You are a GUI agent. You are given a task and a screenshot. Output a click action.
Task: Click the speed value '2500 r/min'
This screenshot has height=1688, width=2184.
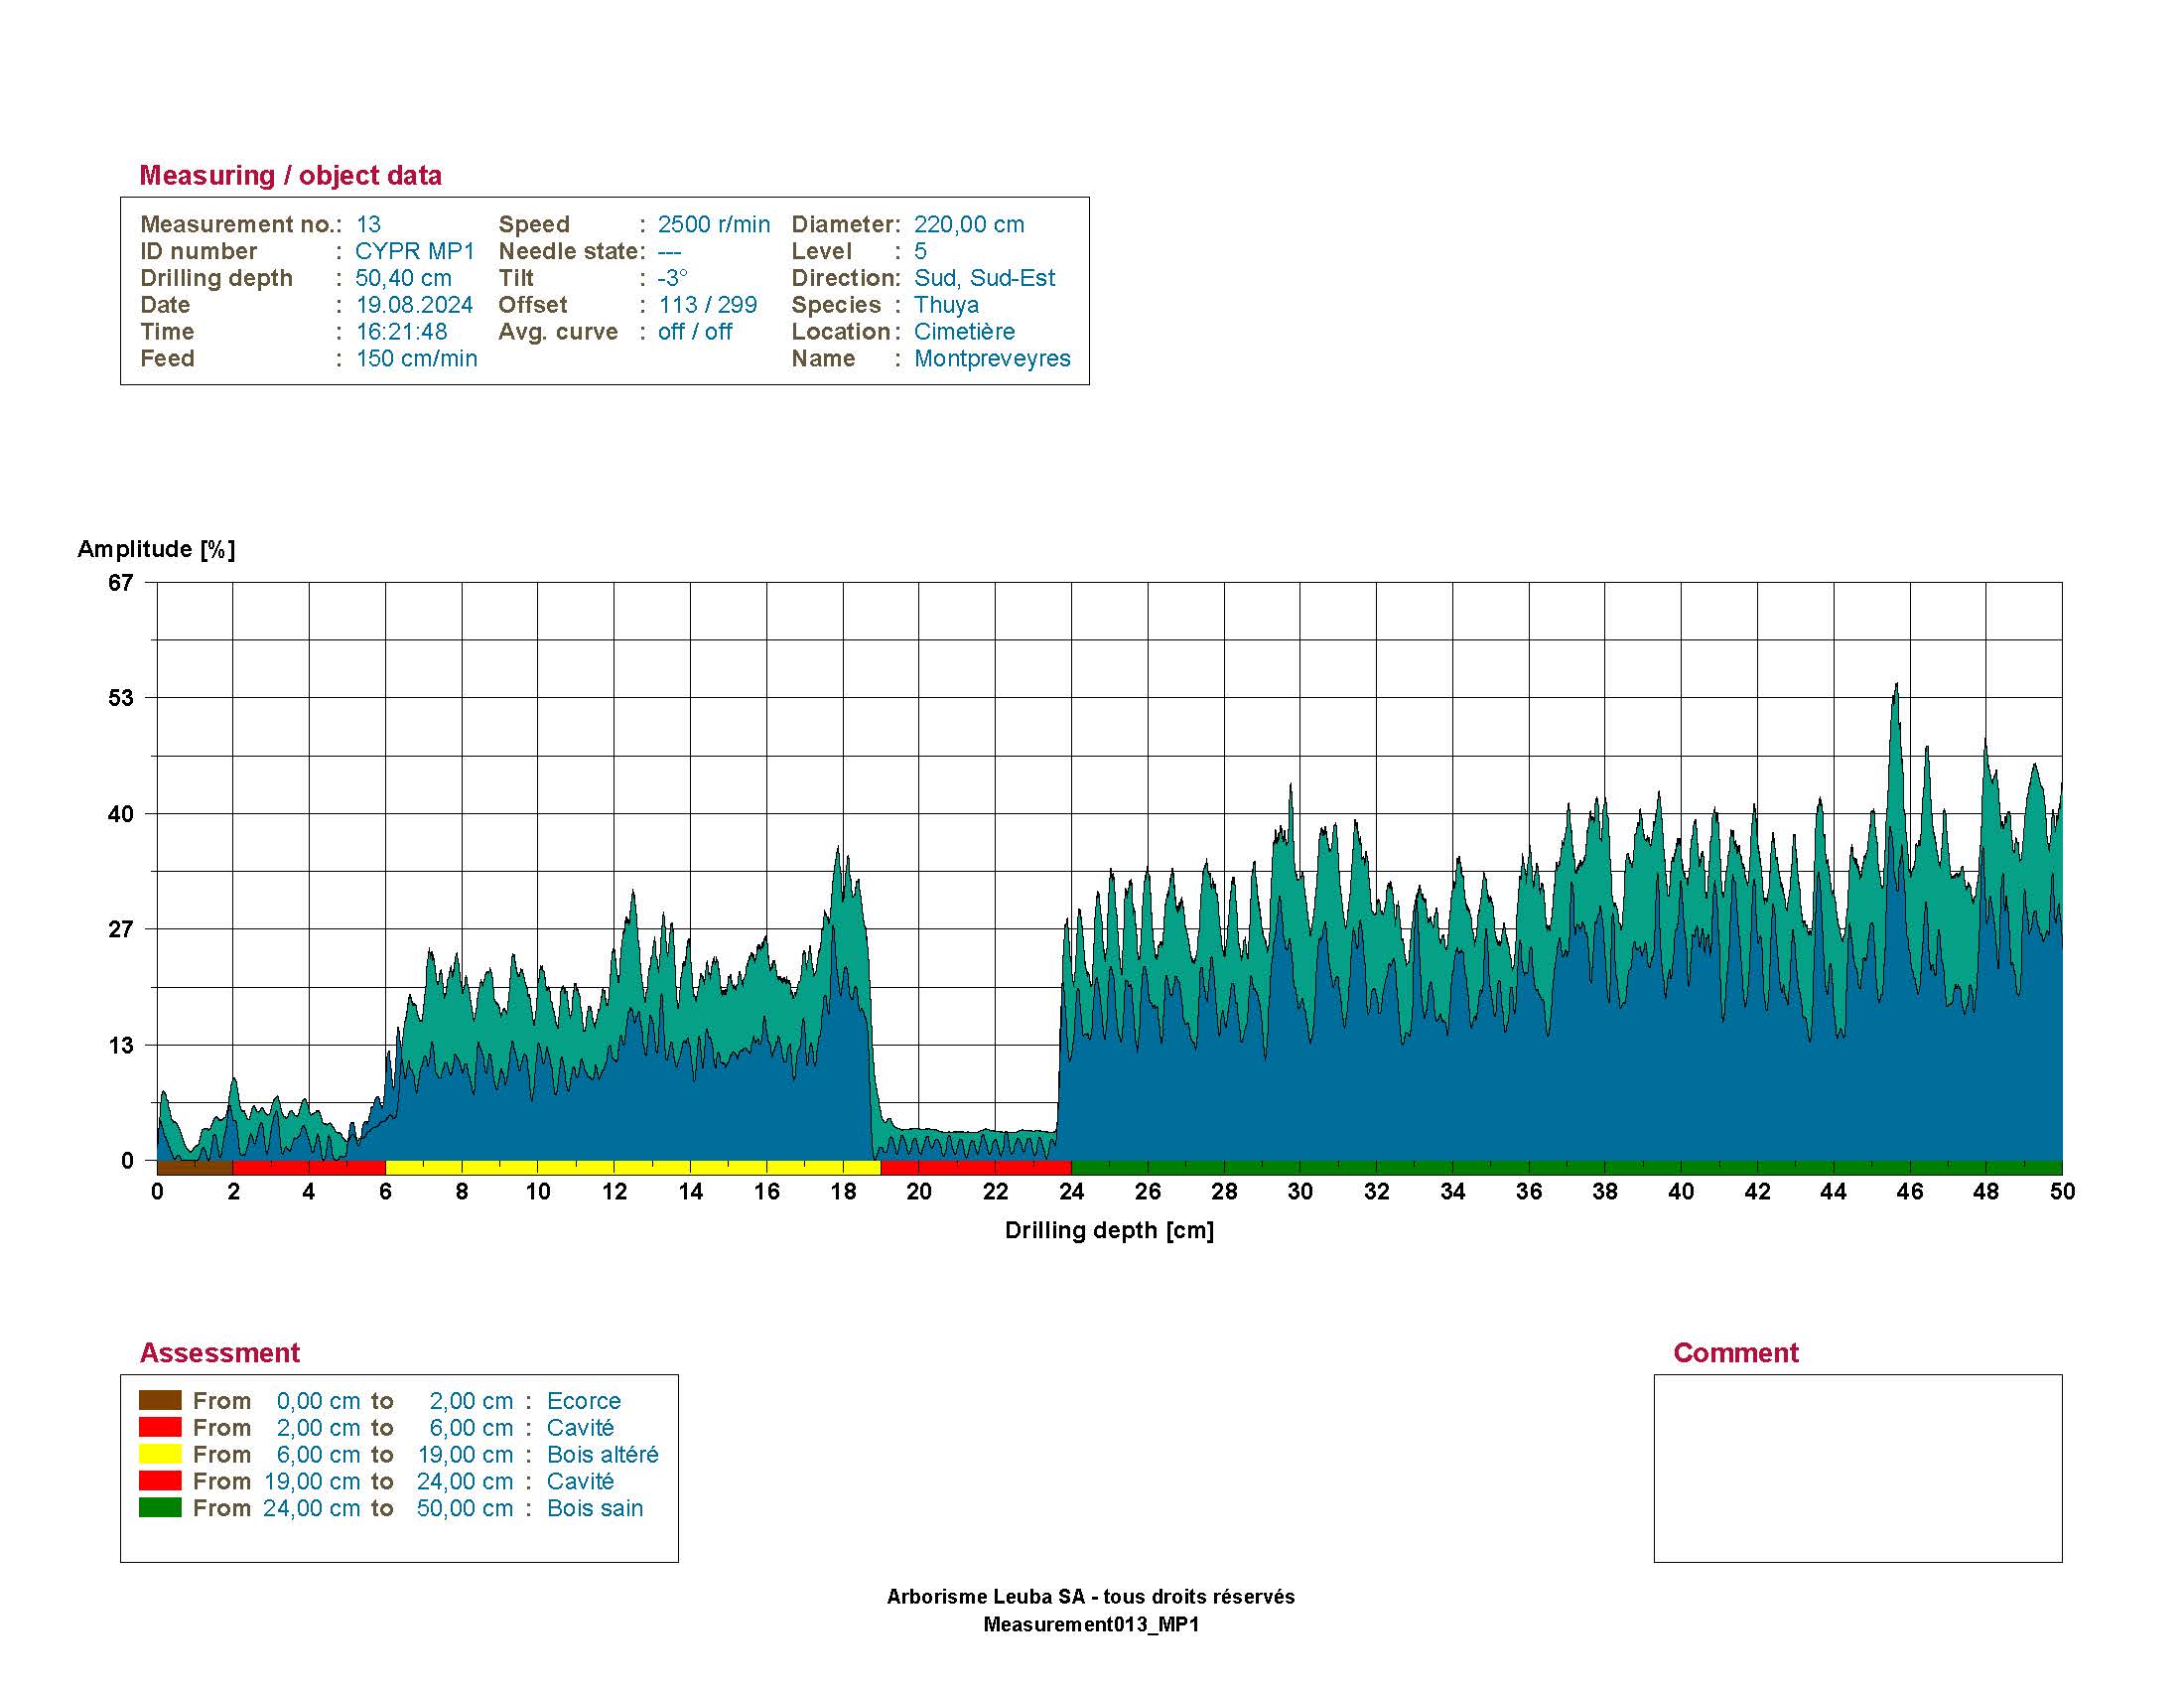point(714,224)
